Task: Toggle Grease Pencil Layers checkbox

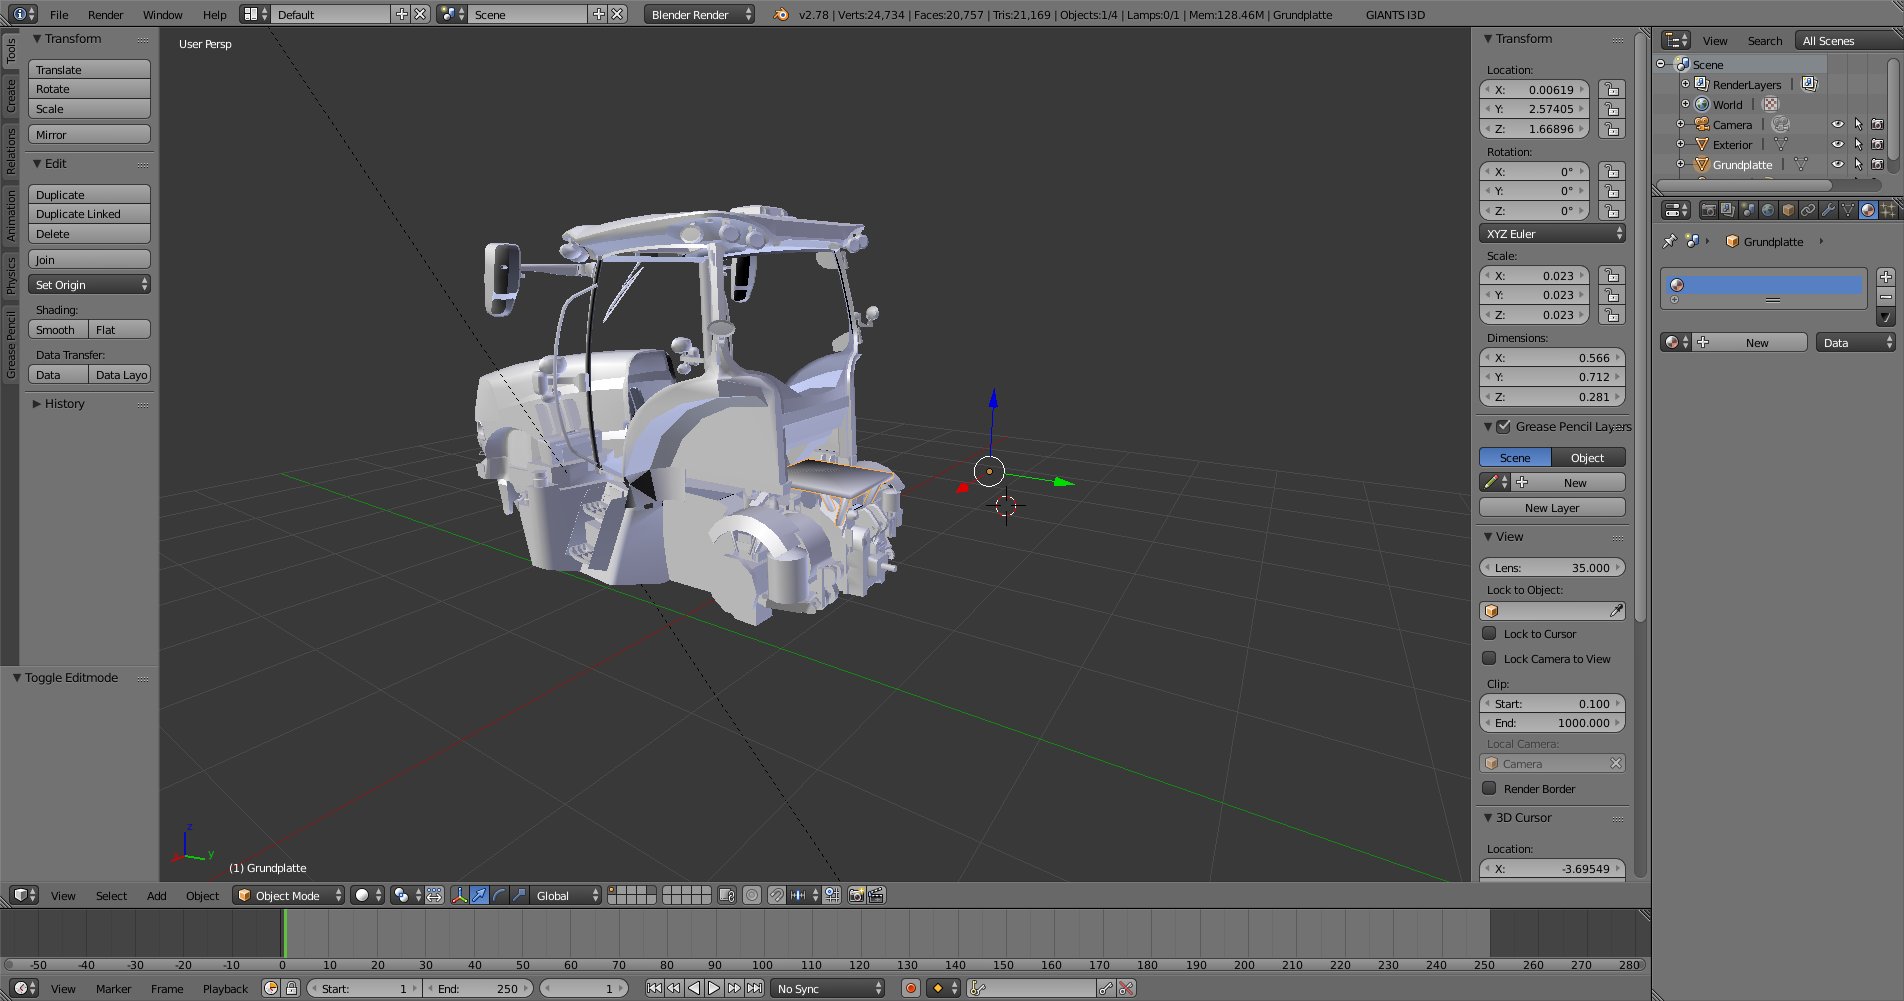Action: [1503, 427]
